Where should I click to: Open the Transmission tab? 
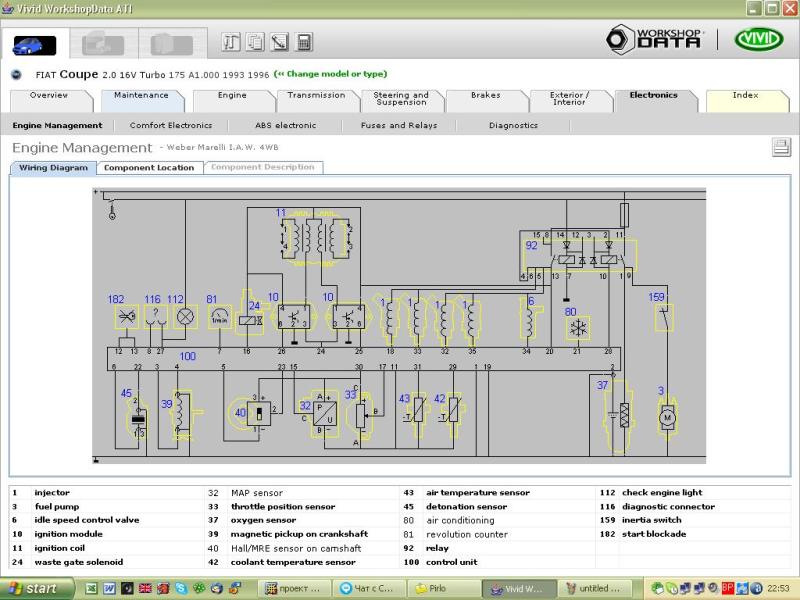click(x=316, y=96)
